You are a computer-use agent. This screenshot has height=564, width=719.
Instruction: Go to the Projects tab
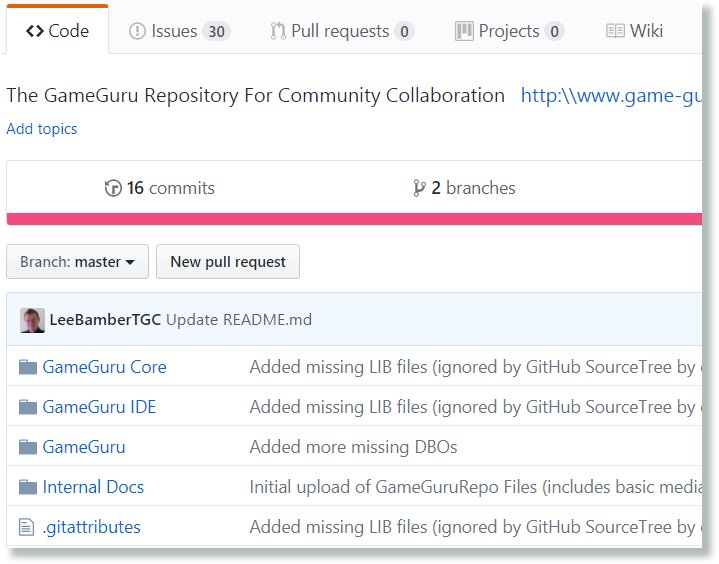pyautogui.click(x=509, y=31)
